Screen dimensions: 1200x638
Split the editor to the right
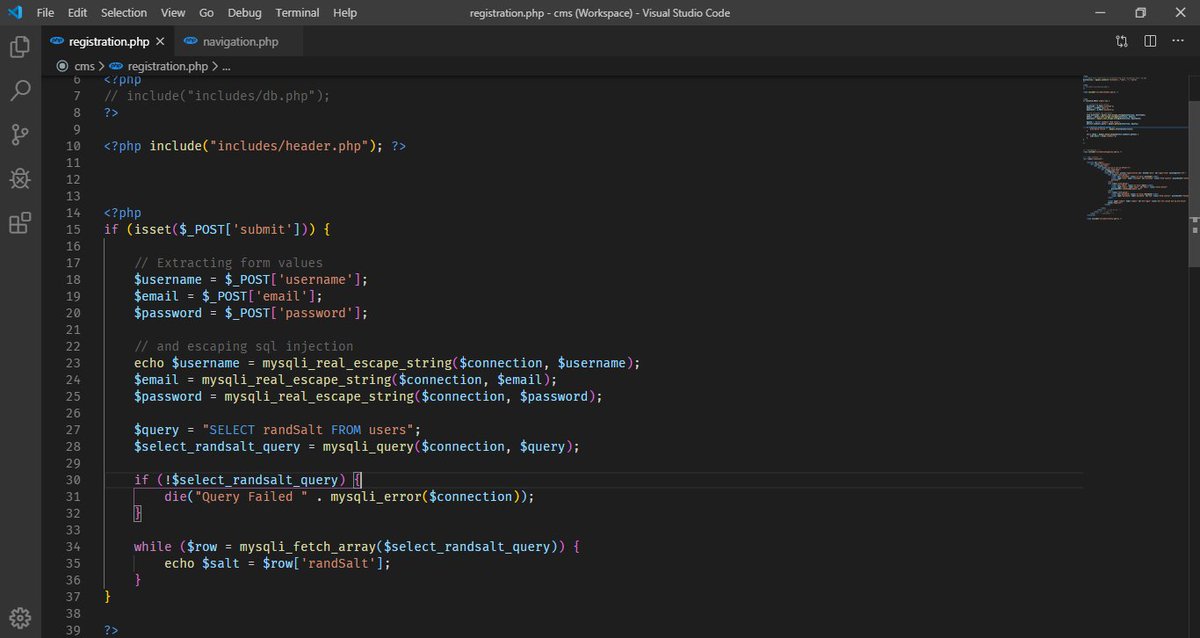point(1150,41)
